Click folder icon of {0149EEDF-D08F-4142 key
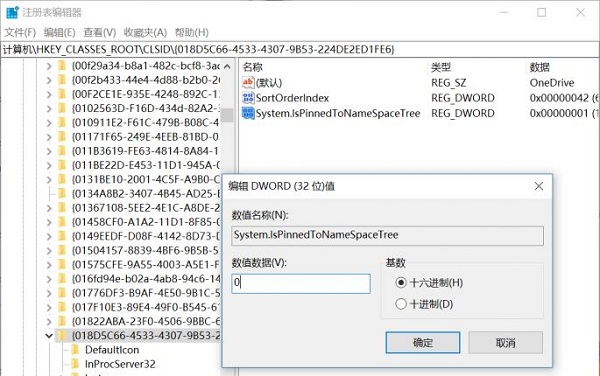The height and width of the screenshot is (376, 600). 62,236
